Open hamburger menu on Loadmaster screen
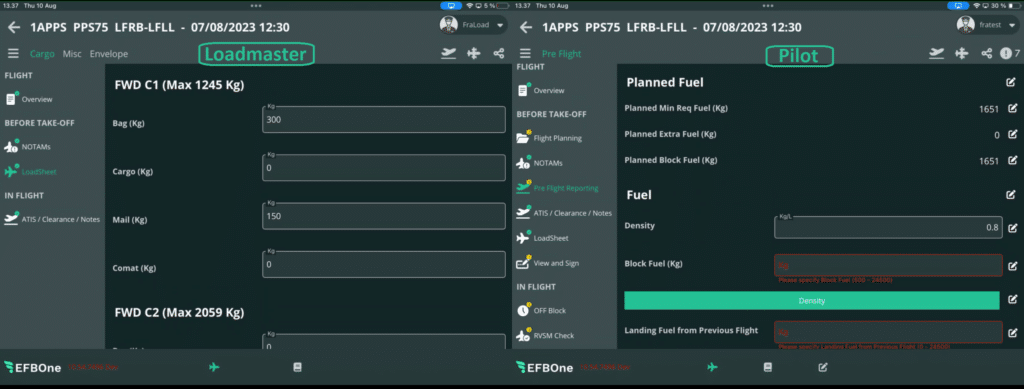 coord(13,54)
